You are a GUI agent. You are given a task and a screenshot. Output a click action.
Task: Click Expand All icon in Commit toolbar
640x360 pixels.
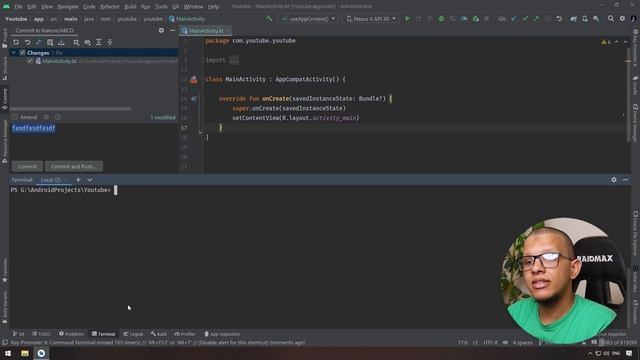(x=99, y=42)
